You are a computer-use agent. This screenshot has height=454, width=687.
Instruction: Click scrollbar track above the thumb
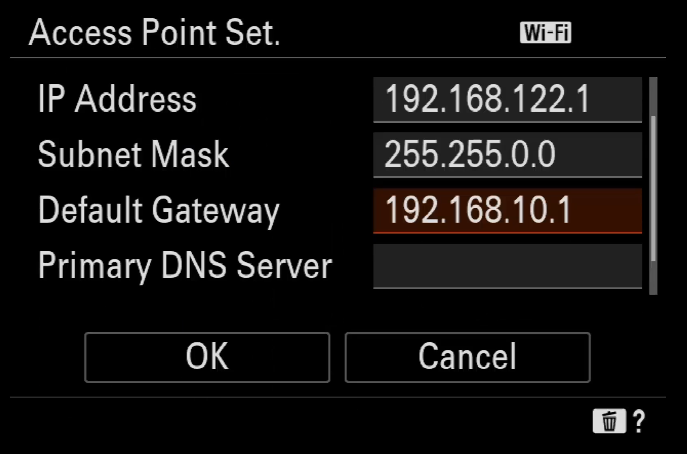(x=653, y=96)
